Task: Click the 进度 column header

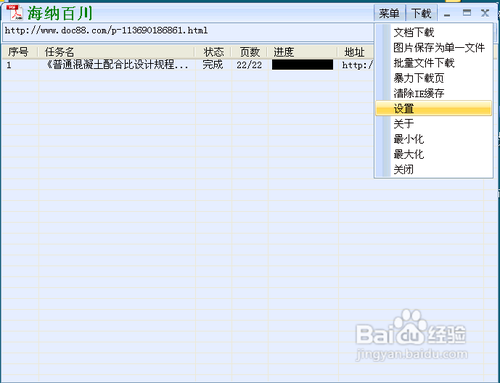Action: point(303,52)
